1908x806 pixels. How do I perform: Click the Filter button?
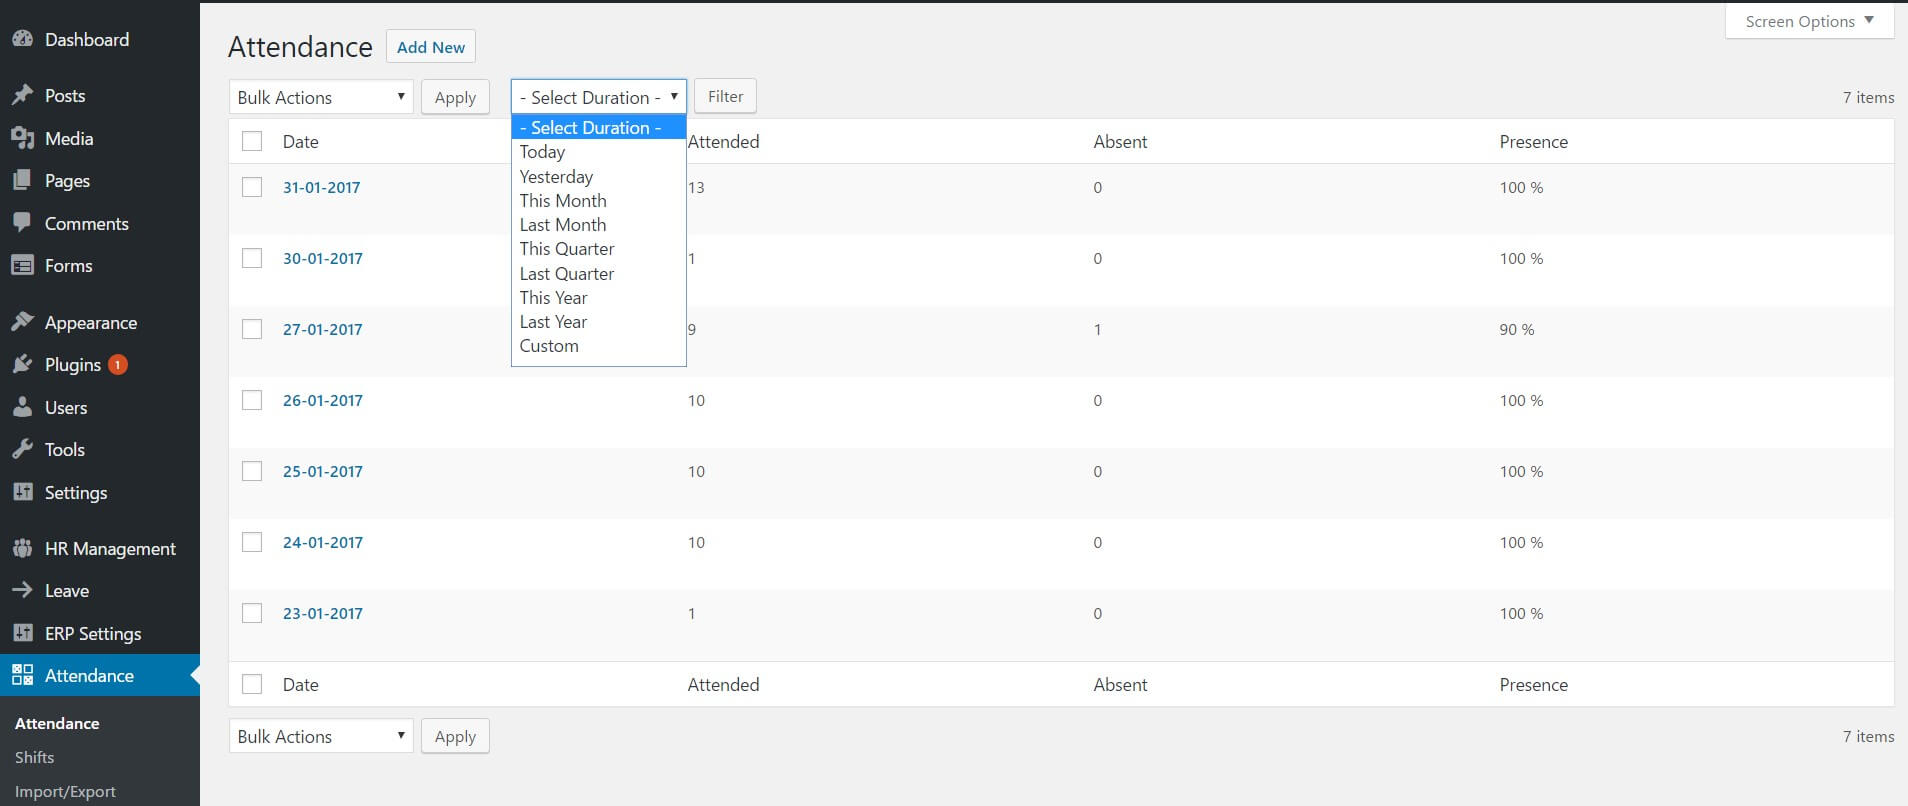coord(725,97)
